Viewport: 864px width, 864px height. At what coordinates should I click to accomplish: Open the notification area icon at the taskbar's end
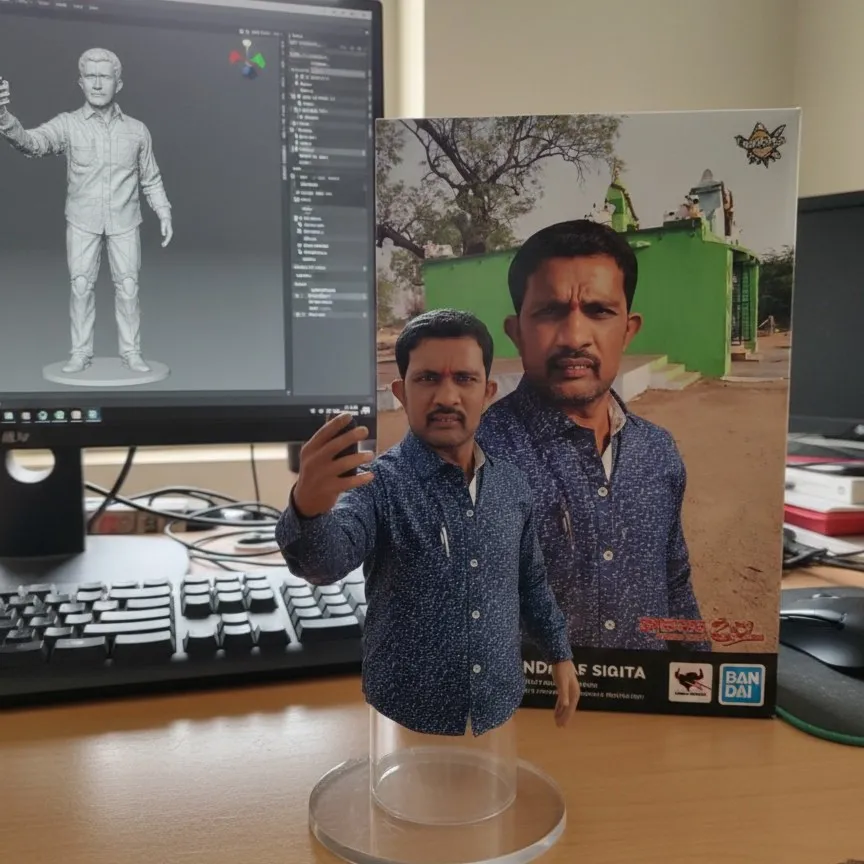(x=365, y=411)
